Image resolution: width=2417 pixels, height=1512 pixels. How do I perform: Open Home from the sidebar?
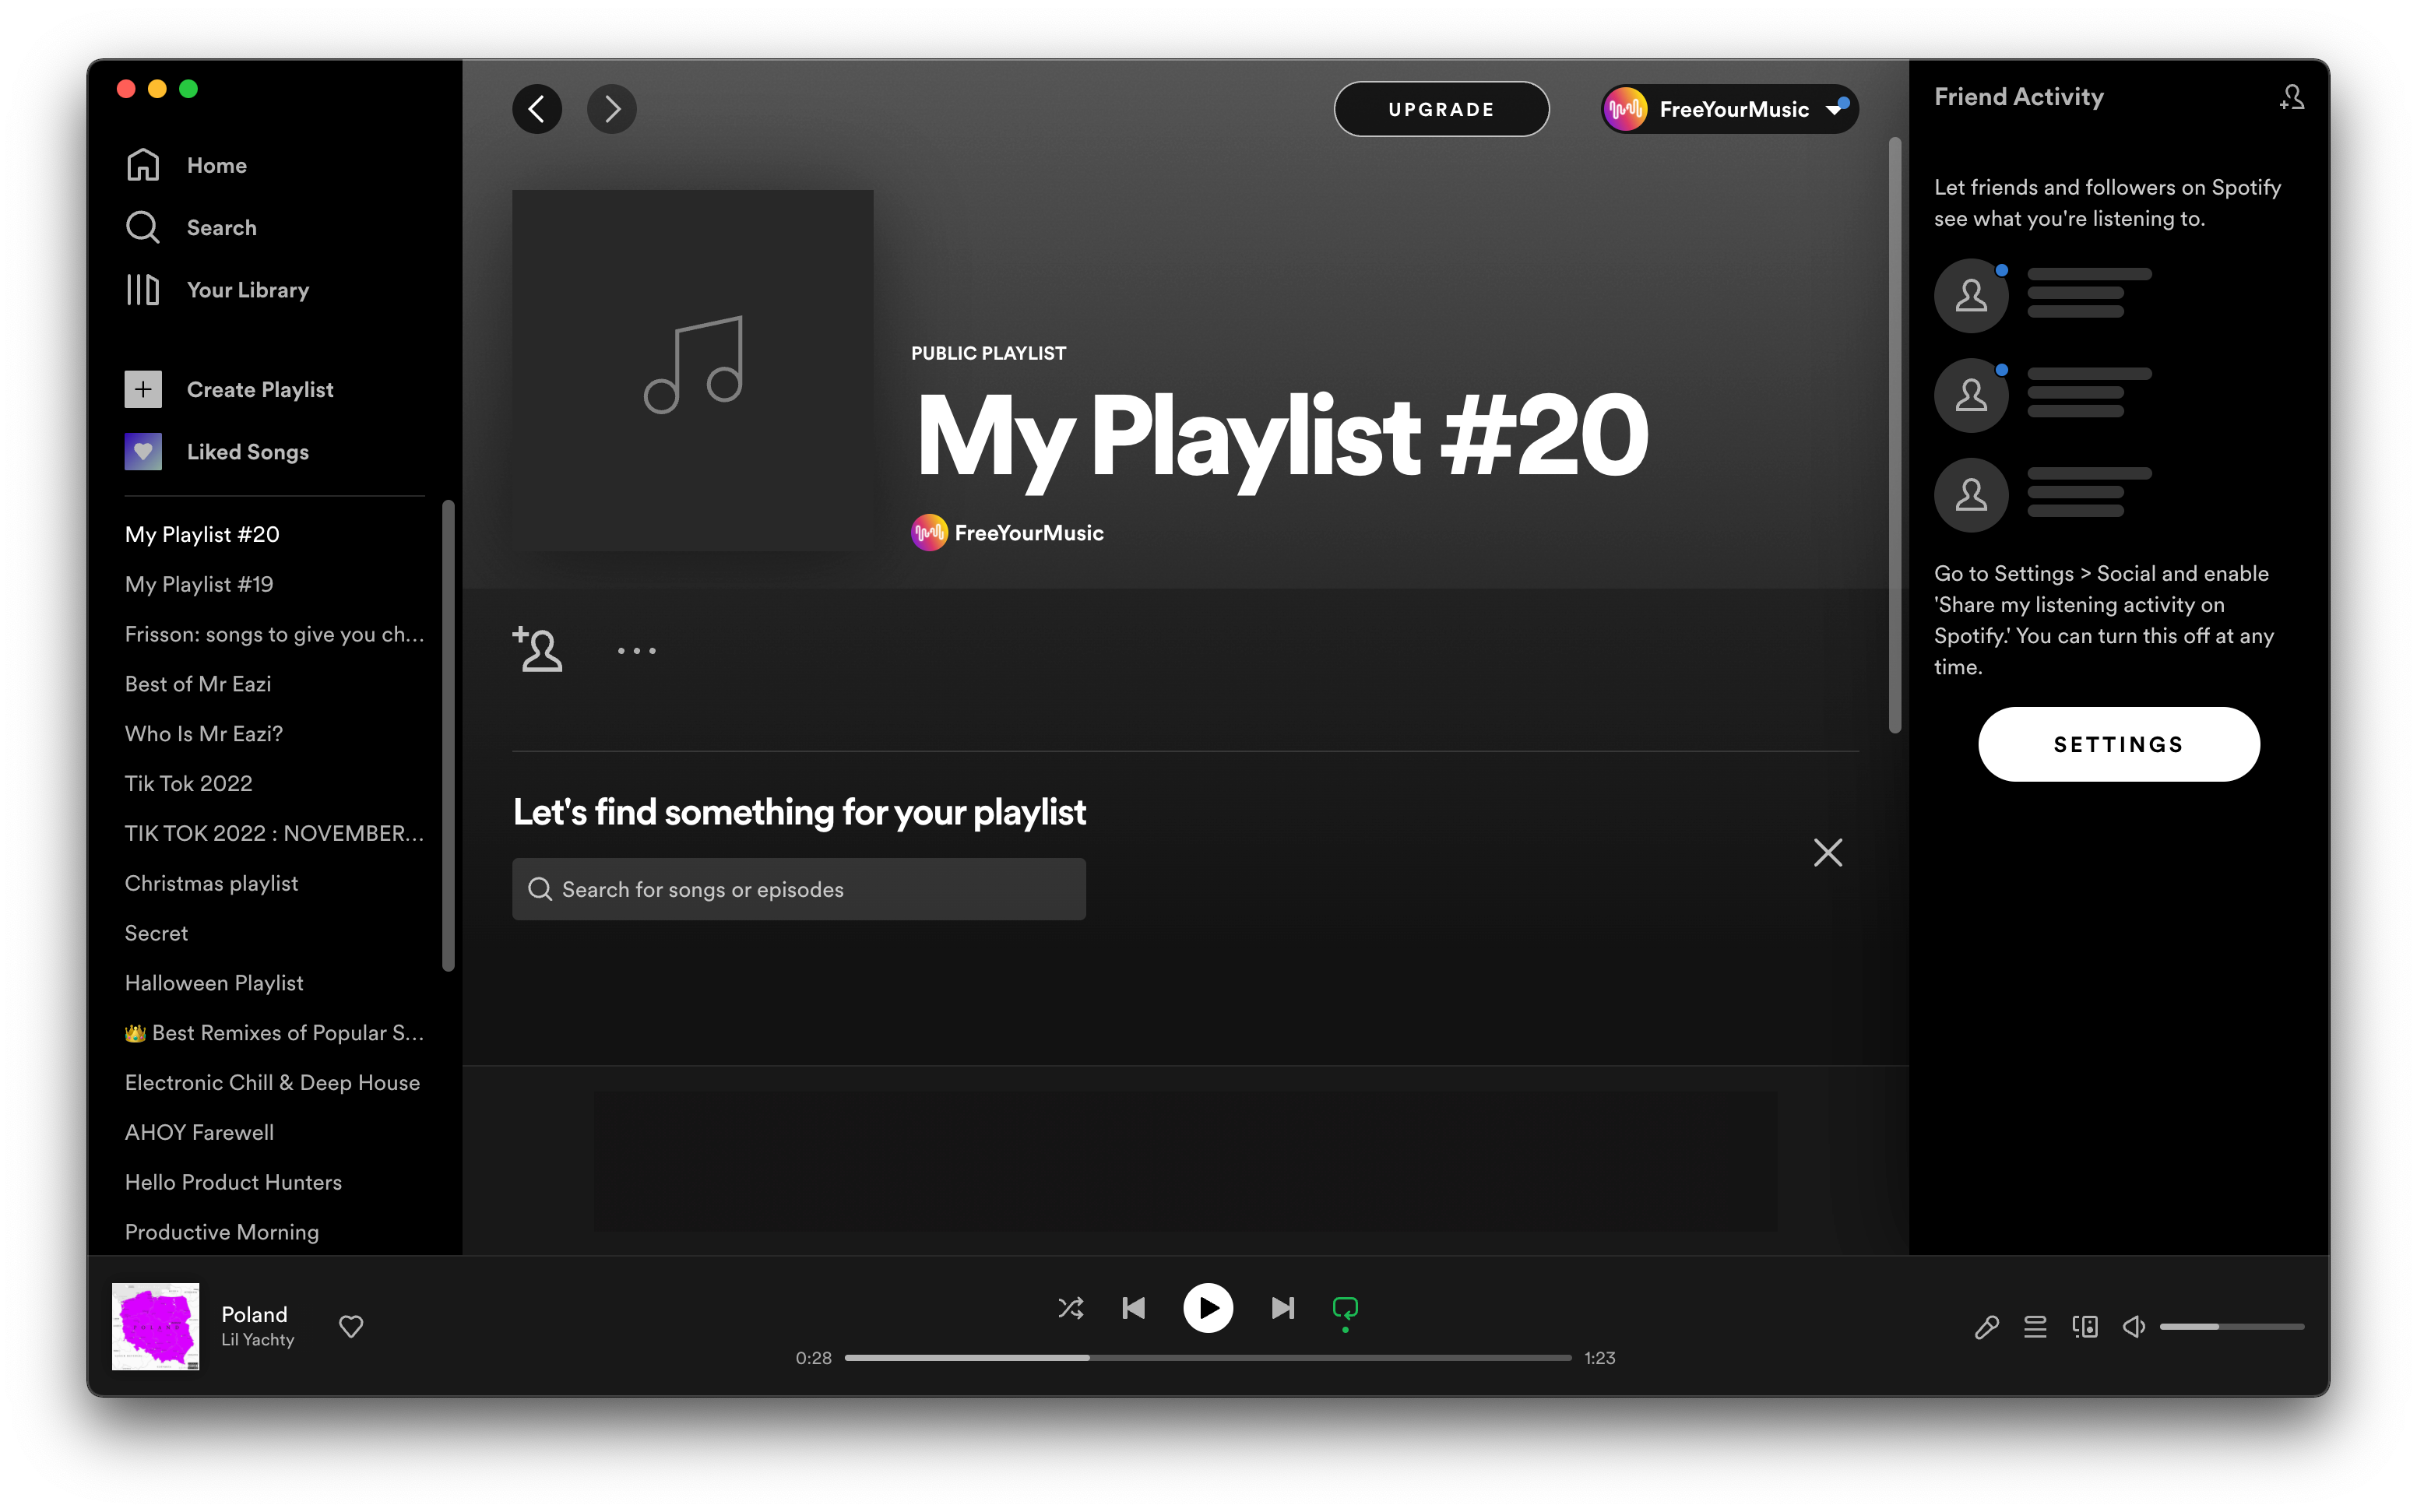pyautogui.click(x=187, y=165)
